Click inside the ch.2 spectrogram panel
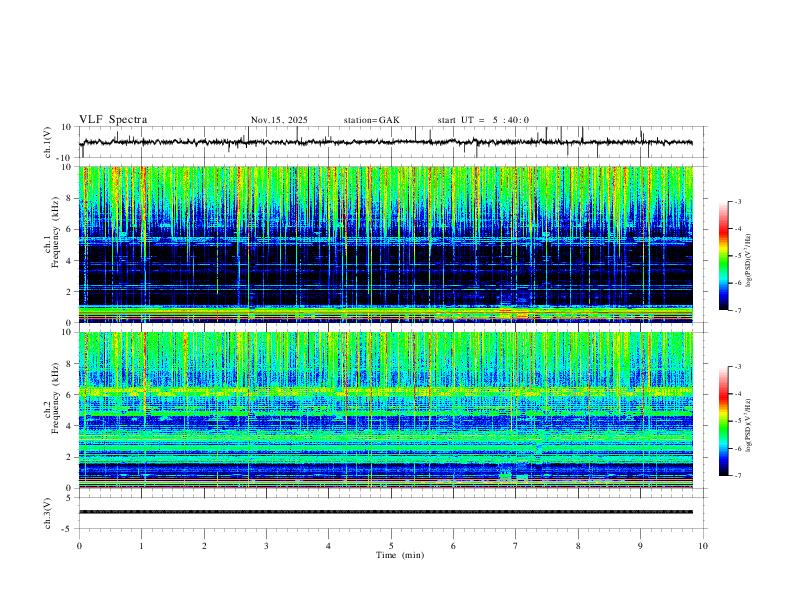This screenshot has height=612, width=792. pyautogui.click(x=386, y=410)
